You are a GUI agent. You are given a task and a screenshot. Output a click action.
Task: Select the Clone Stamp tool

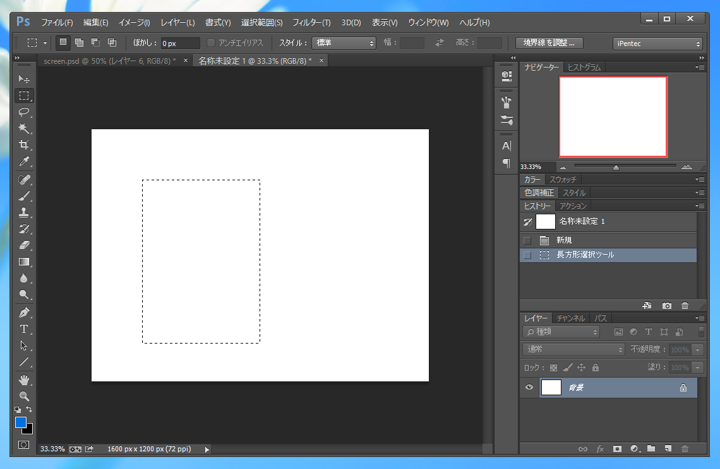24,212
